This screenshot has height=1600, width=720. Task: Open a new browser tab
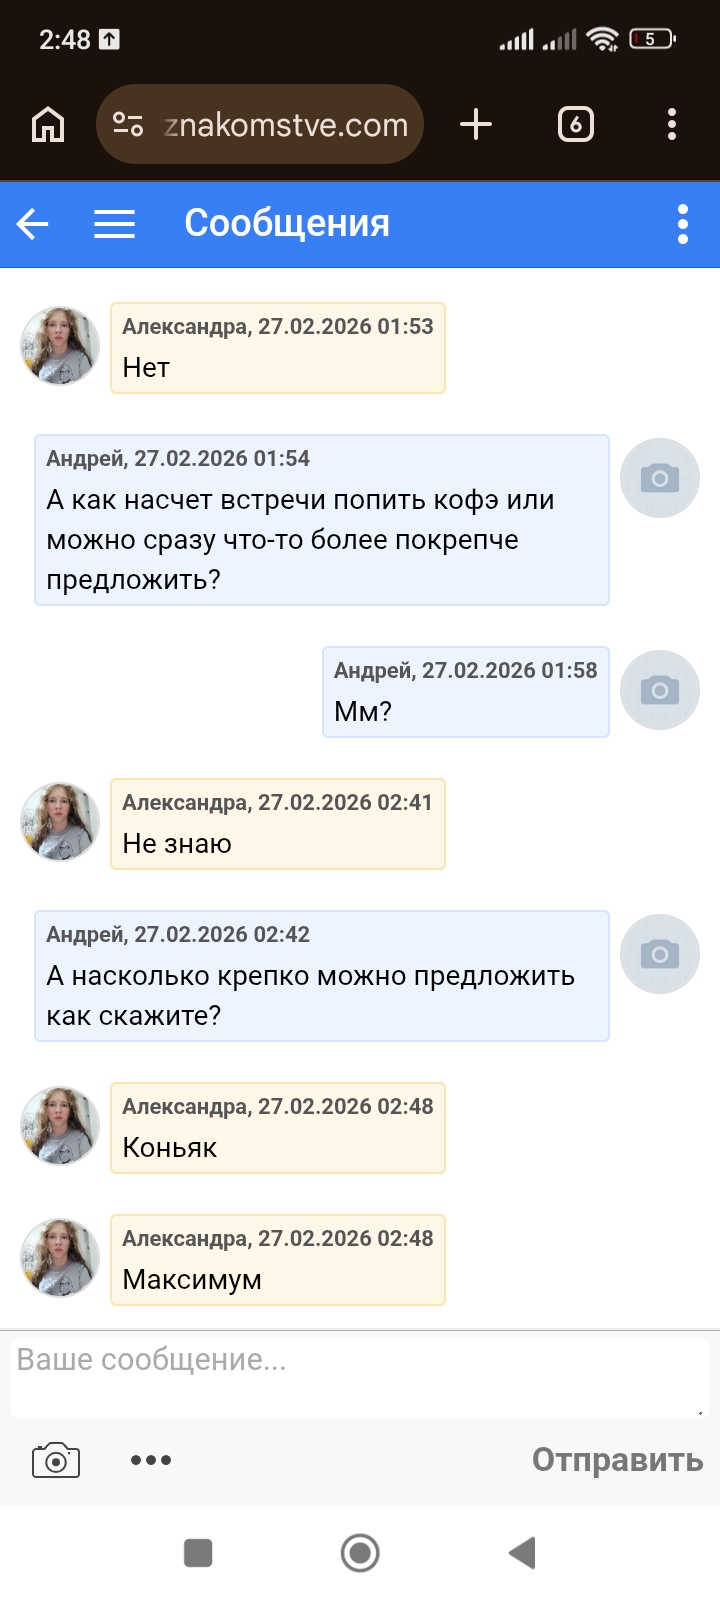pos(476,125)
